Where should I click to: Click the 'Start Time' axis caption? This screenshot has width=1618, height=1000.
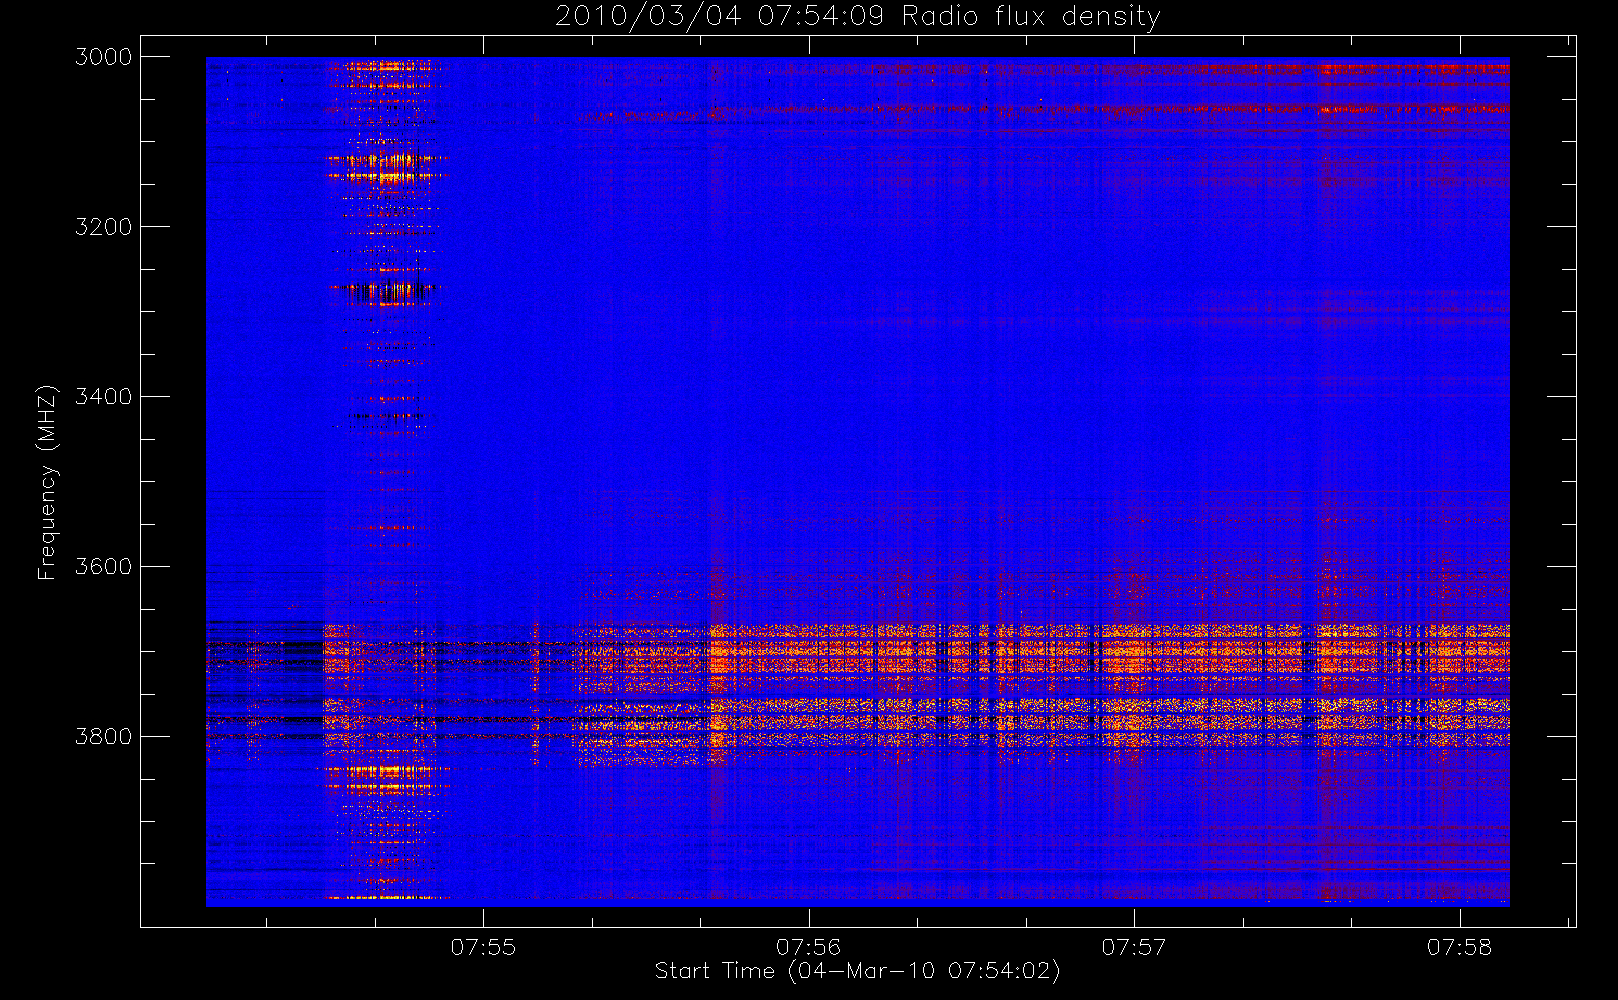[857, 971]
